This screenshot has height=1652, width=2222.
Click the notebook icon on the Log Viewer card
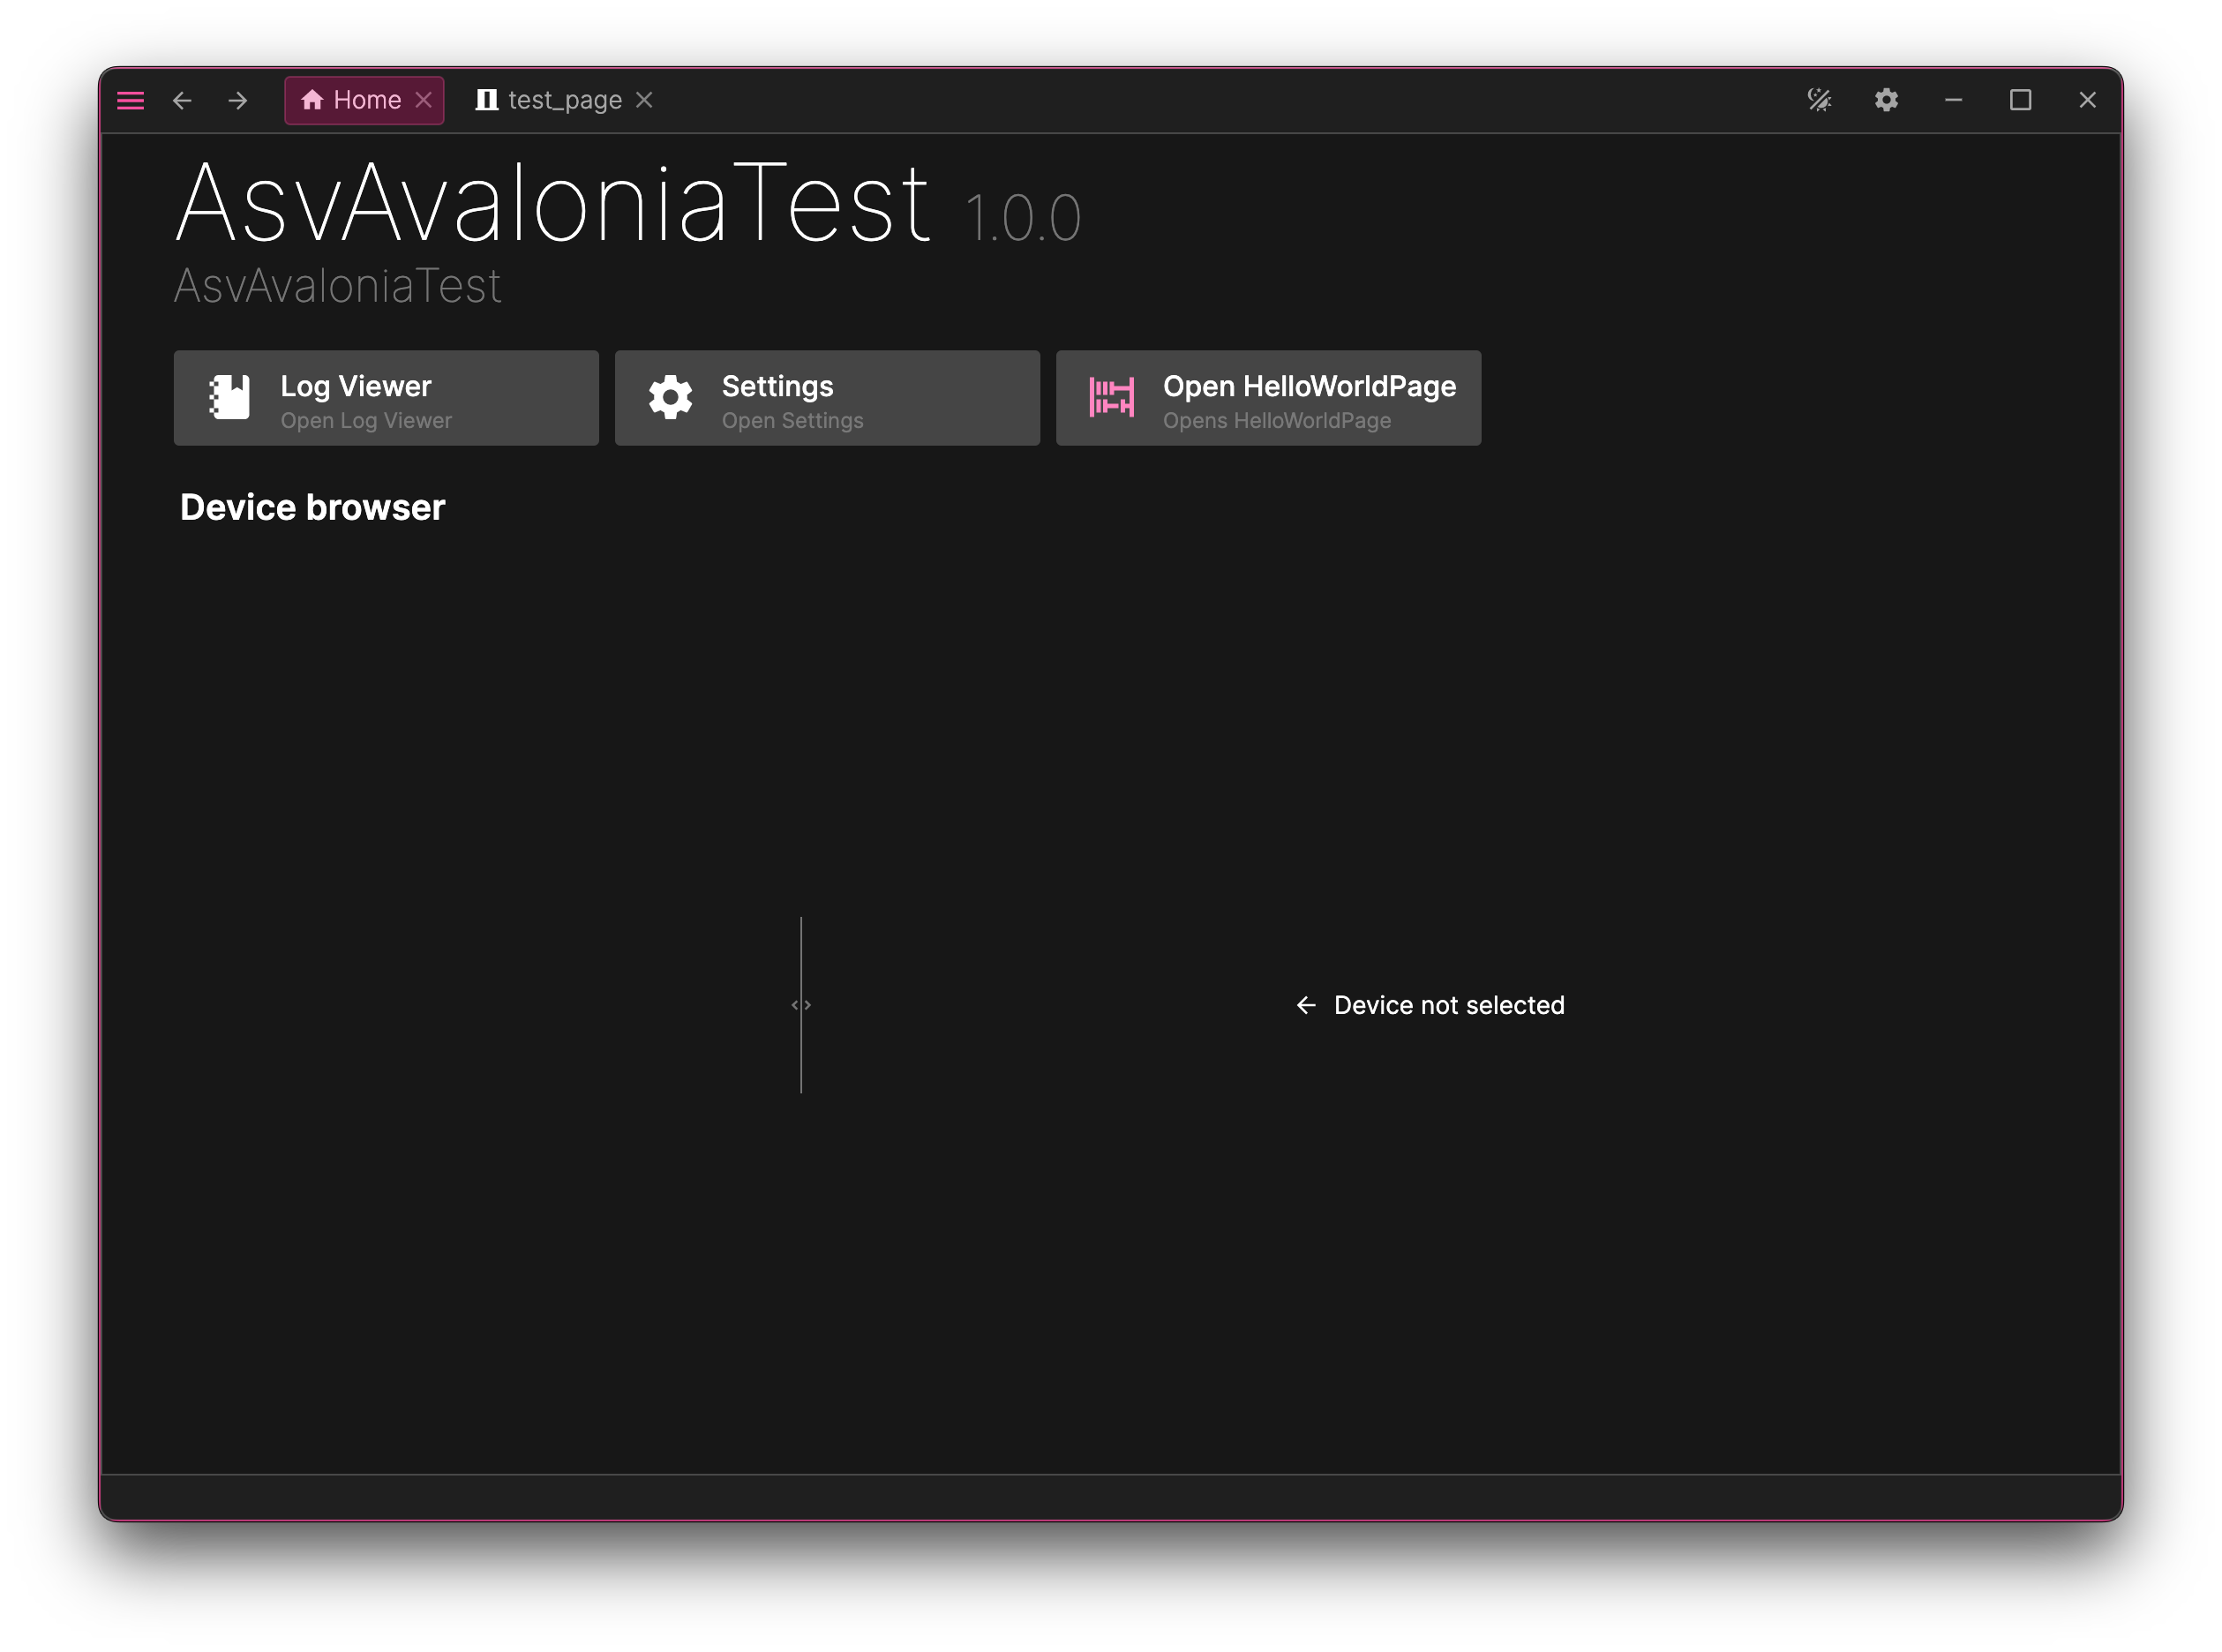(x=231, y=397)
